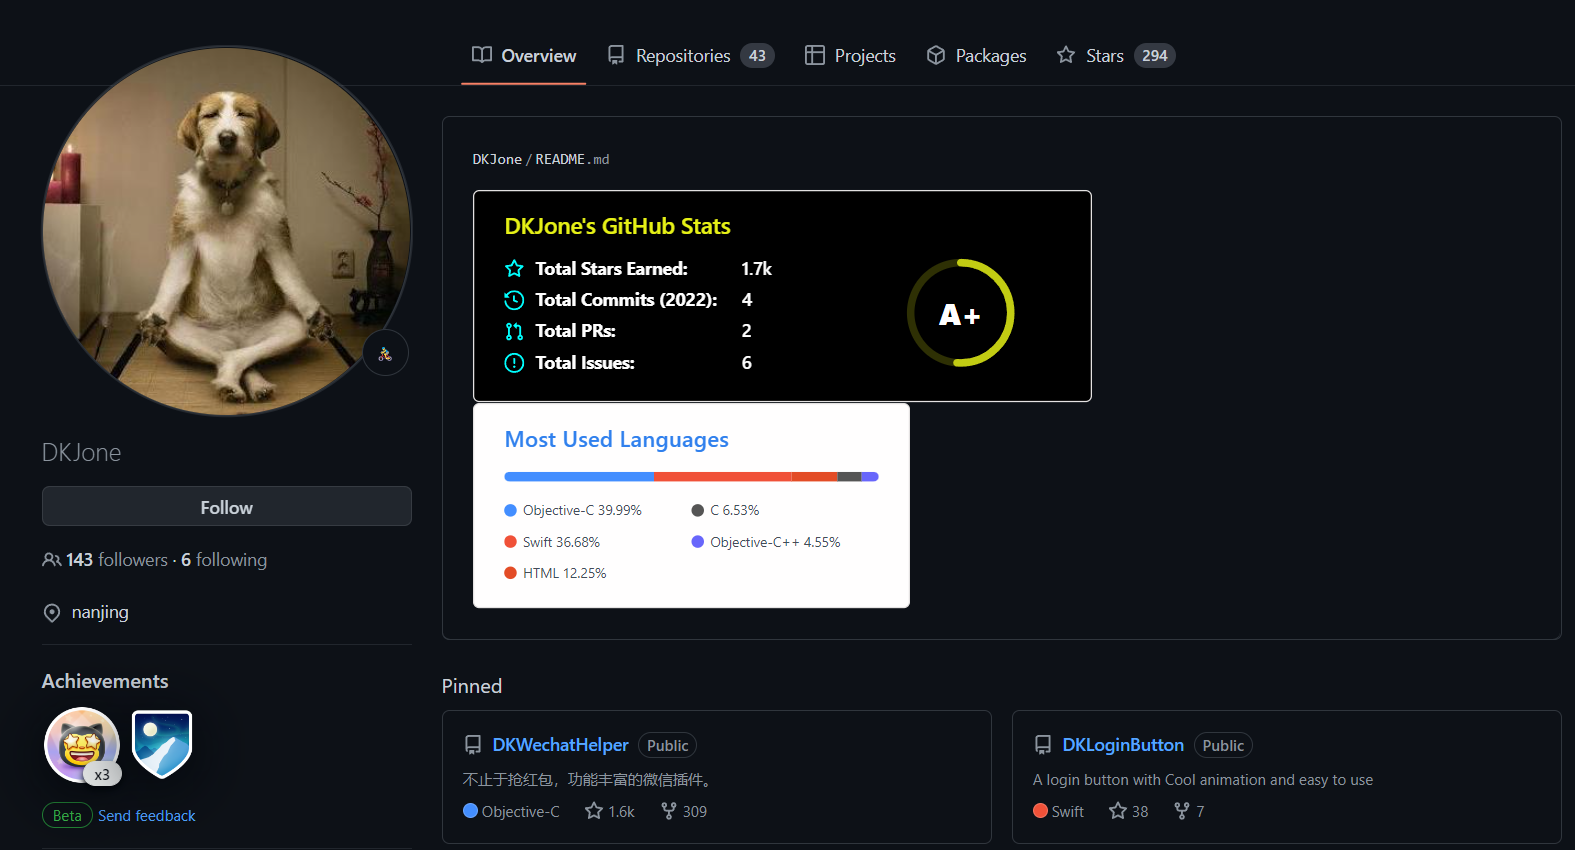Image resolution: width=1575 pixels, height=850 pixels.
Task: Click the Public label on DKWechatHelper
Action: (667, 745)
